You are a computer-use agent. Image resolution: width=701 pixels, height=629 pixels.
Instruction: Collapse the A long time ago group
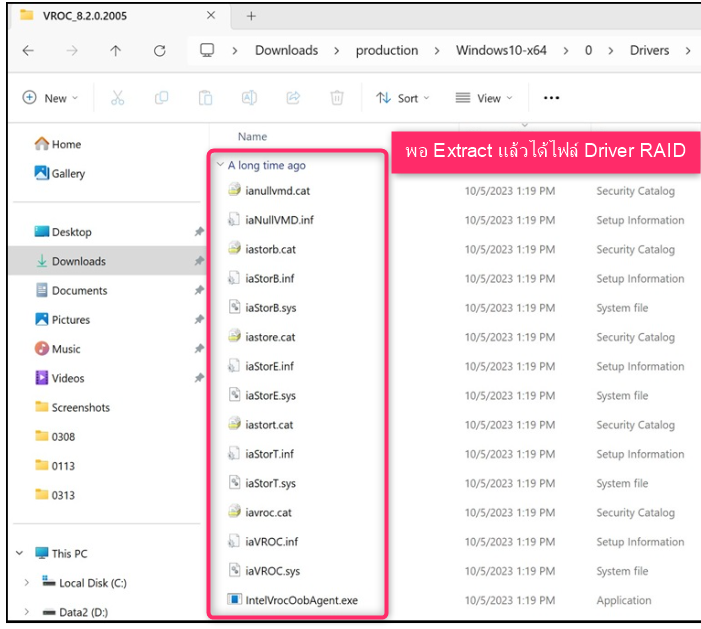pos(220,165)
